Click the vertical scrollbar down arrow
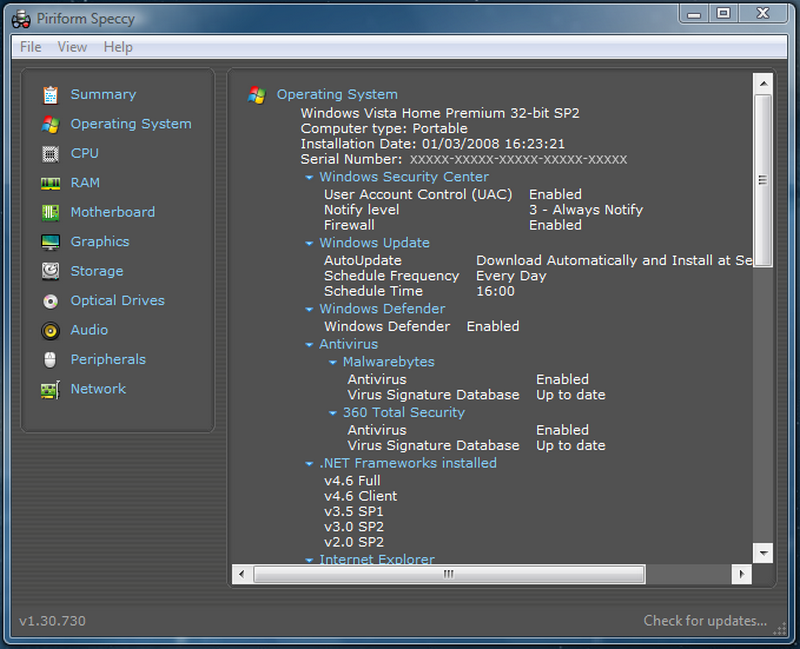 click(763, 553)
